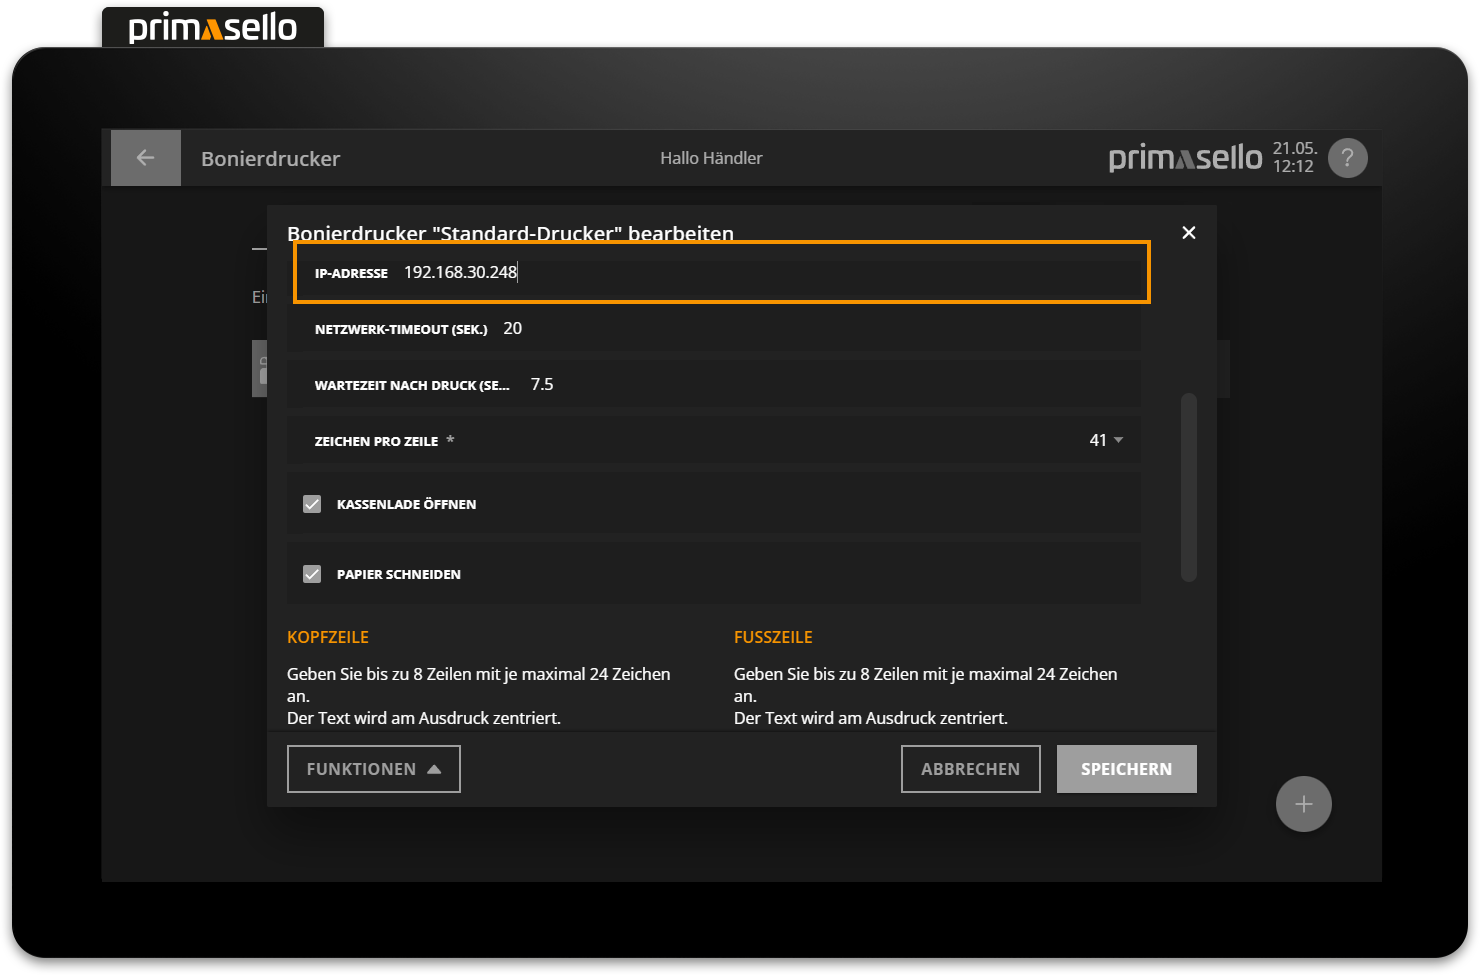Viewport: 1480px width, 975px height.
Task: Focus the IP-Adresse input field
Action: (760, 272)
